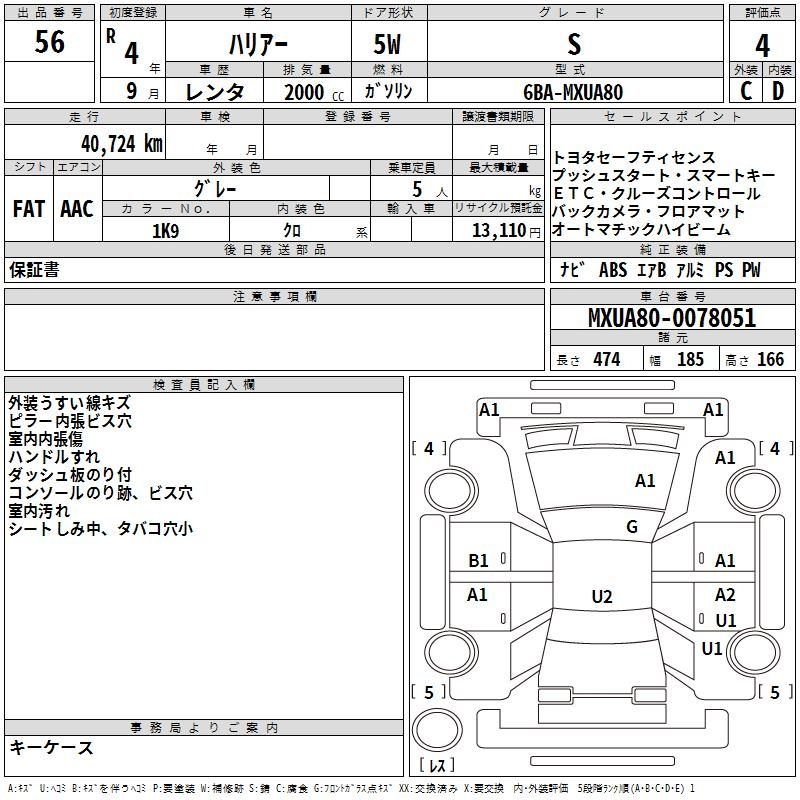This screenshot has width=800, height=800.
Task: Select the note ダッシュ板のり付
Action: pyautogui.click(x=70, y=474)
